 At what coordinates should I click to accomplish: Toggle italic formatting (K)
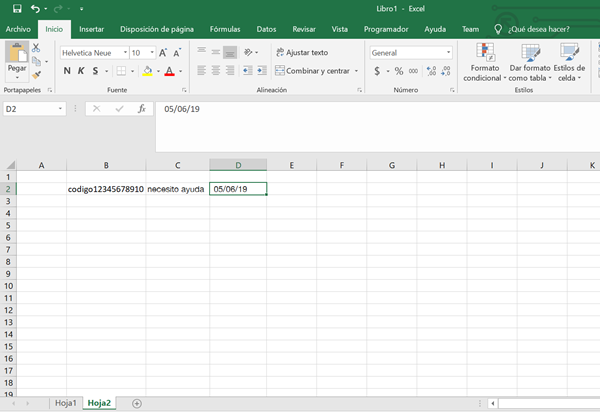click(81, 71)
